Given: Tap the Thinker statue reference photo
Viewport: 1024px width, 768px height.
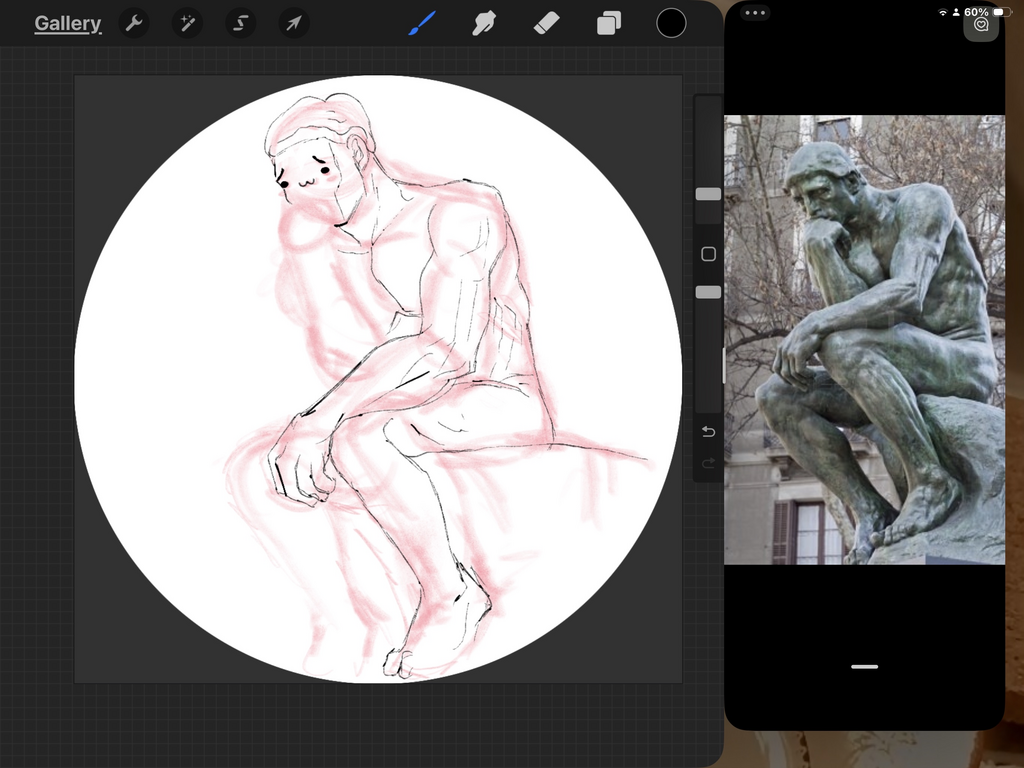Looking at the screenshot, I should (864, 340).
